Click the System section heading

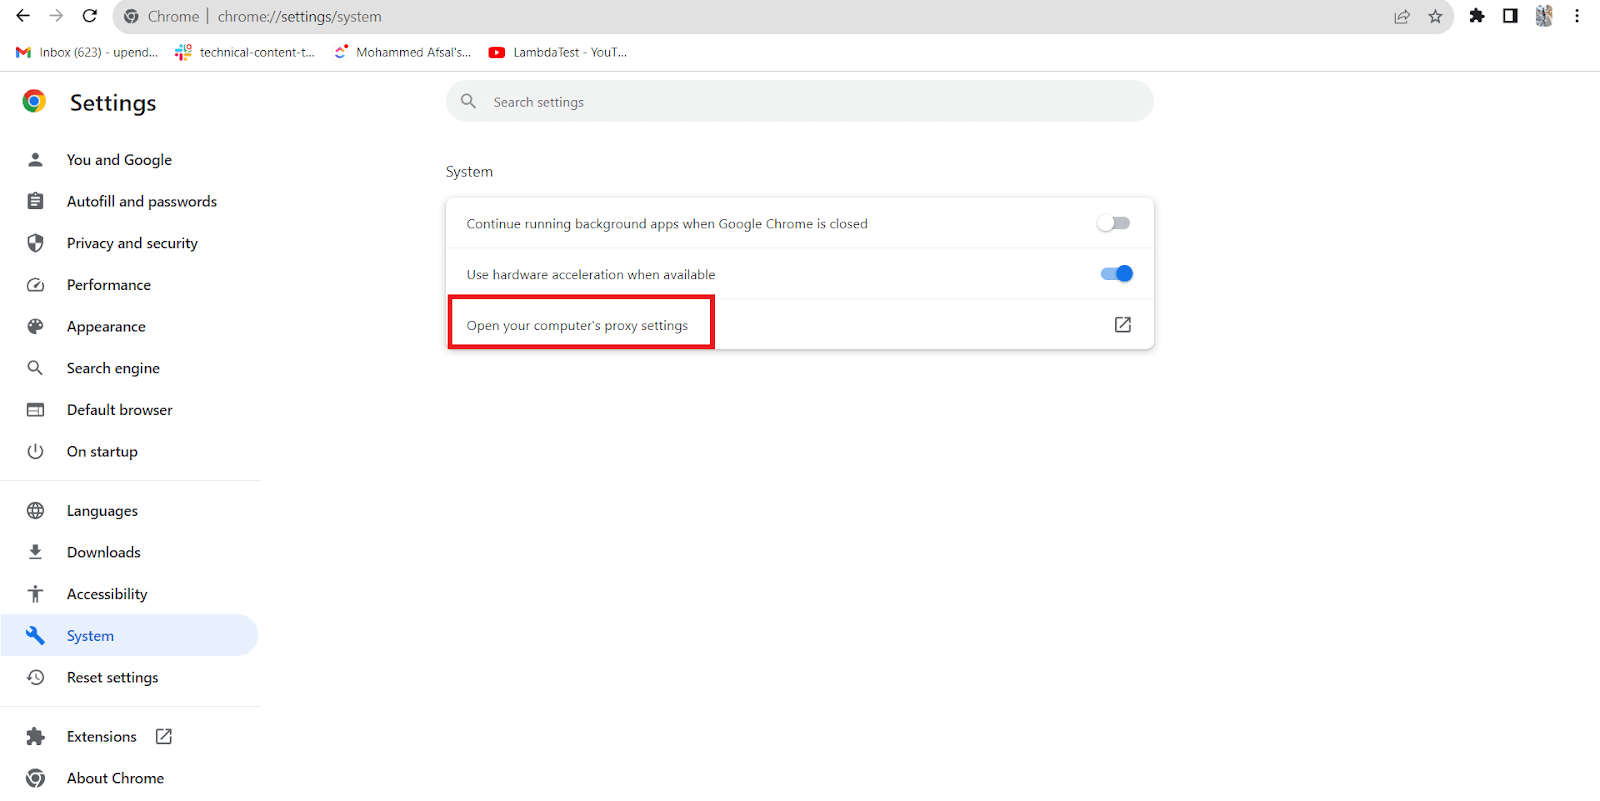point(469,172)
